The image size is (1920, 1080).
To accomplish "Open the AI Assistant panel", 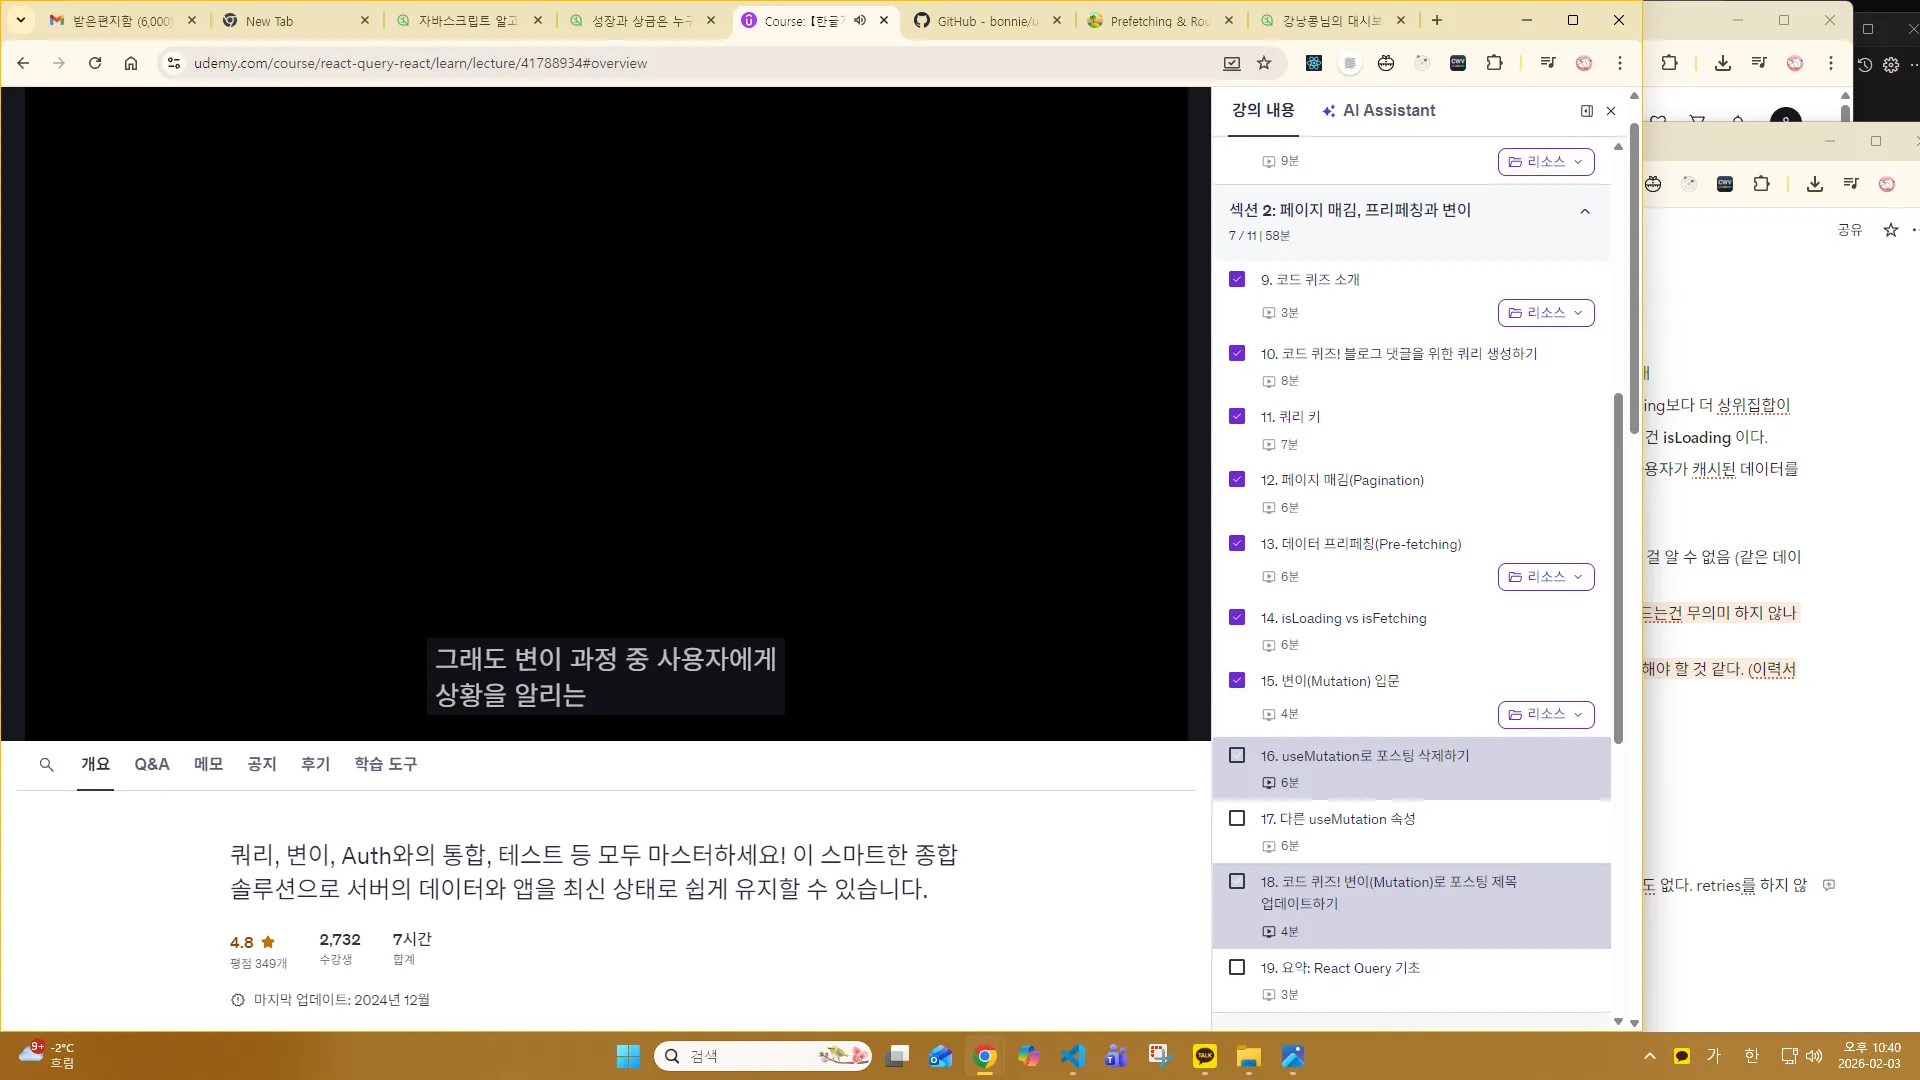I will tap(1389, 110).
